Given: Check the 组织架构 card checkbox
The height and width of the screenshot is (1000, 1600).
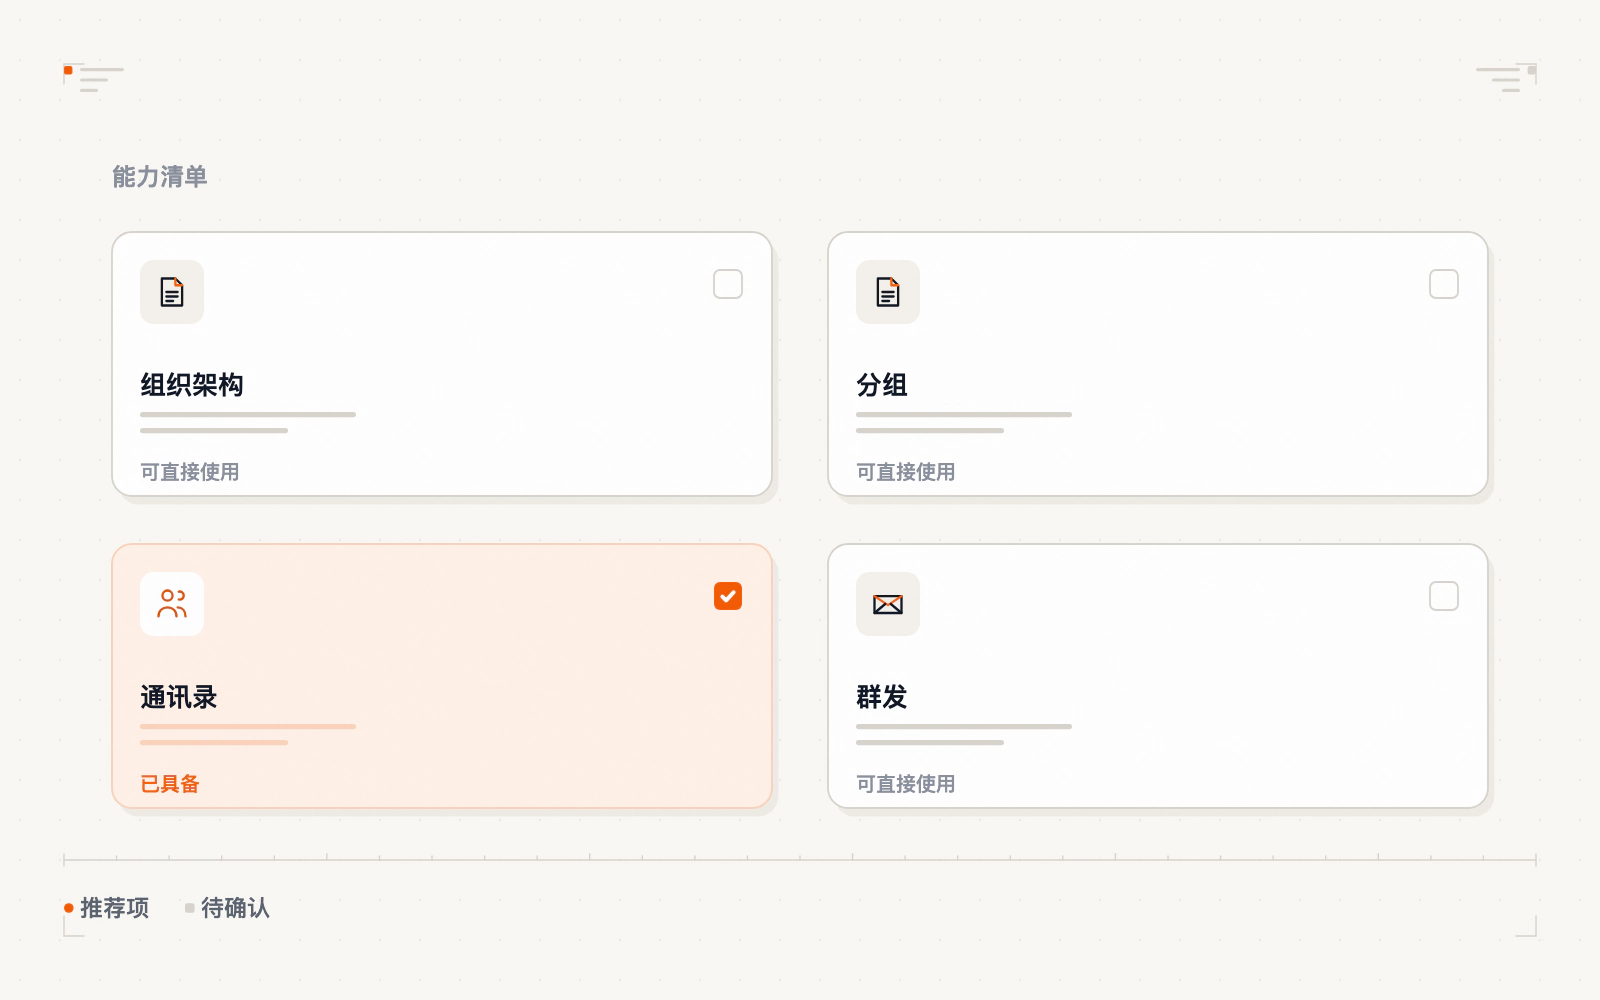Looking at the screenshot, I should 728,284.
